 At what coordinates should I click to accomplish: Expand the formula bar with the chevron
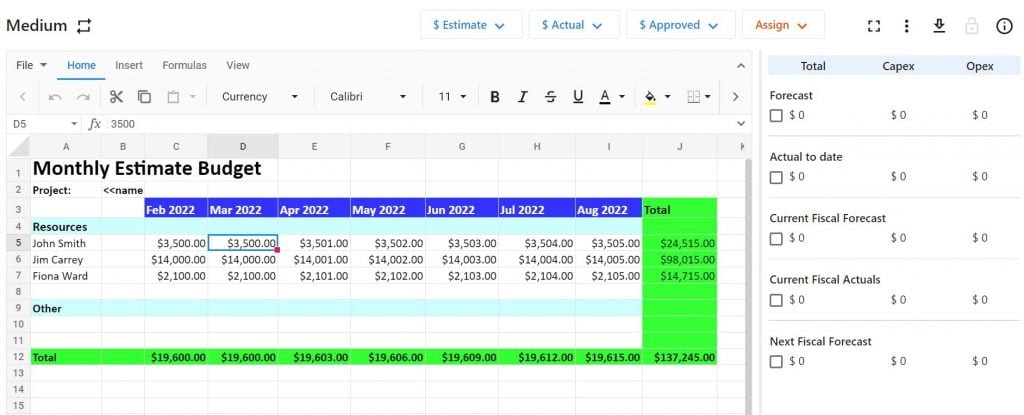pos(741,124)
